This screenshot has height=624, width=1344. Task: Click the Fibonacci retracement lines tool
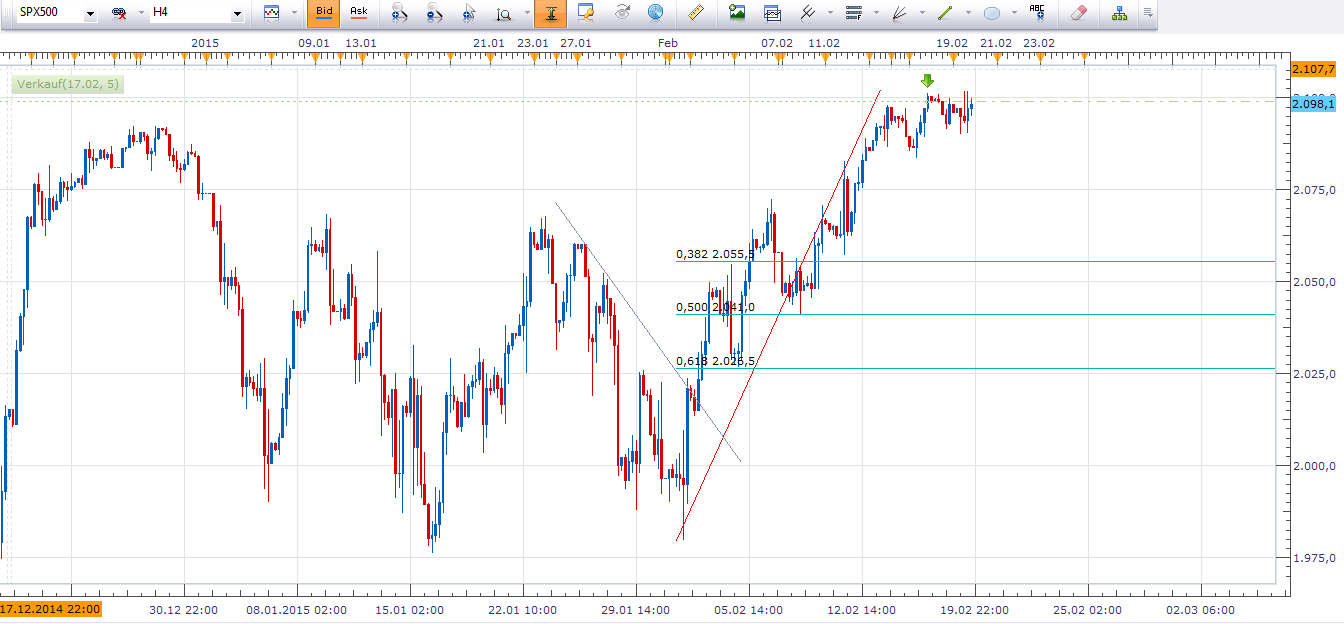(x=852, y=13)
